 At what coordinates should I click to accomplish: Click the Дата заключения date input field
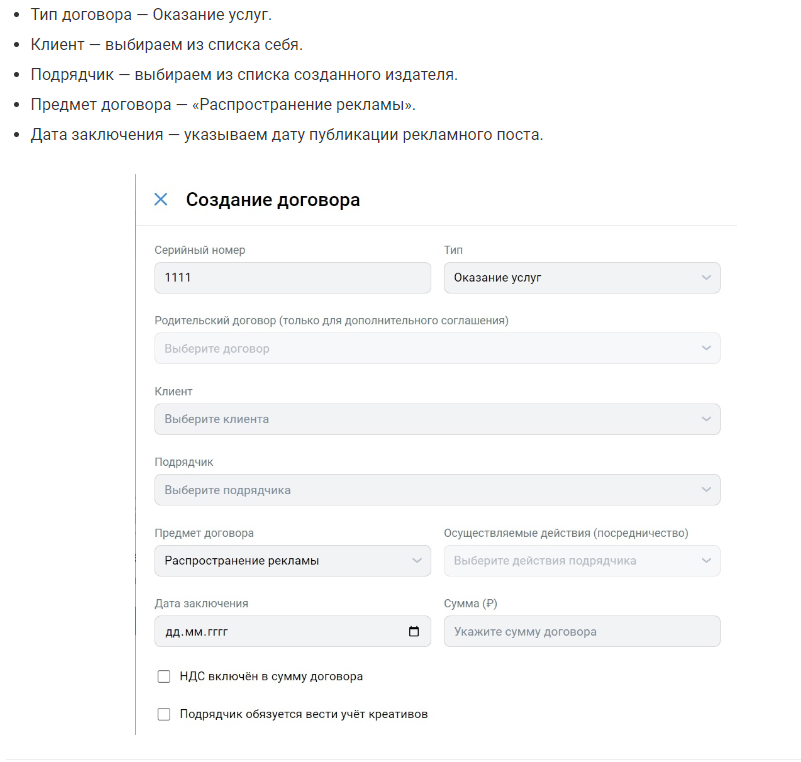[x=270, y=632]
